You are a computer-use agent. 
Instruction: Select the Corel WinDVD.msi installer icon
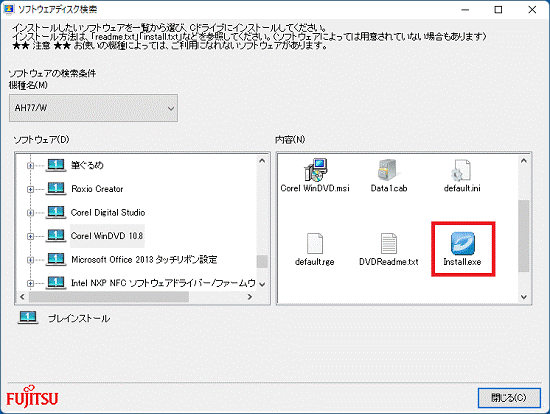click(x=315, y=169)
